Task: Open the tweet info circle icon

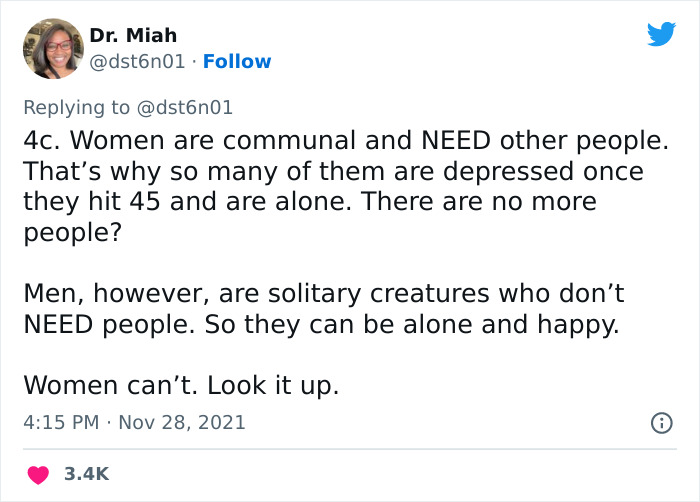Action: click(x=661, y=423)
